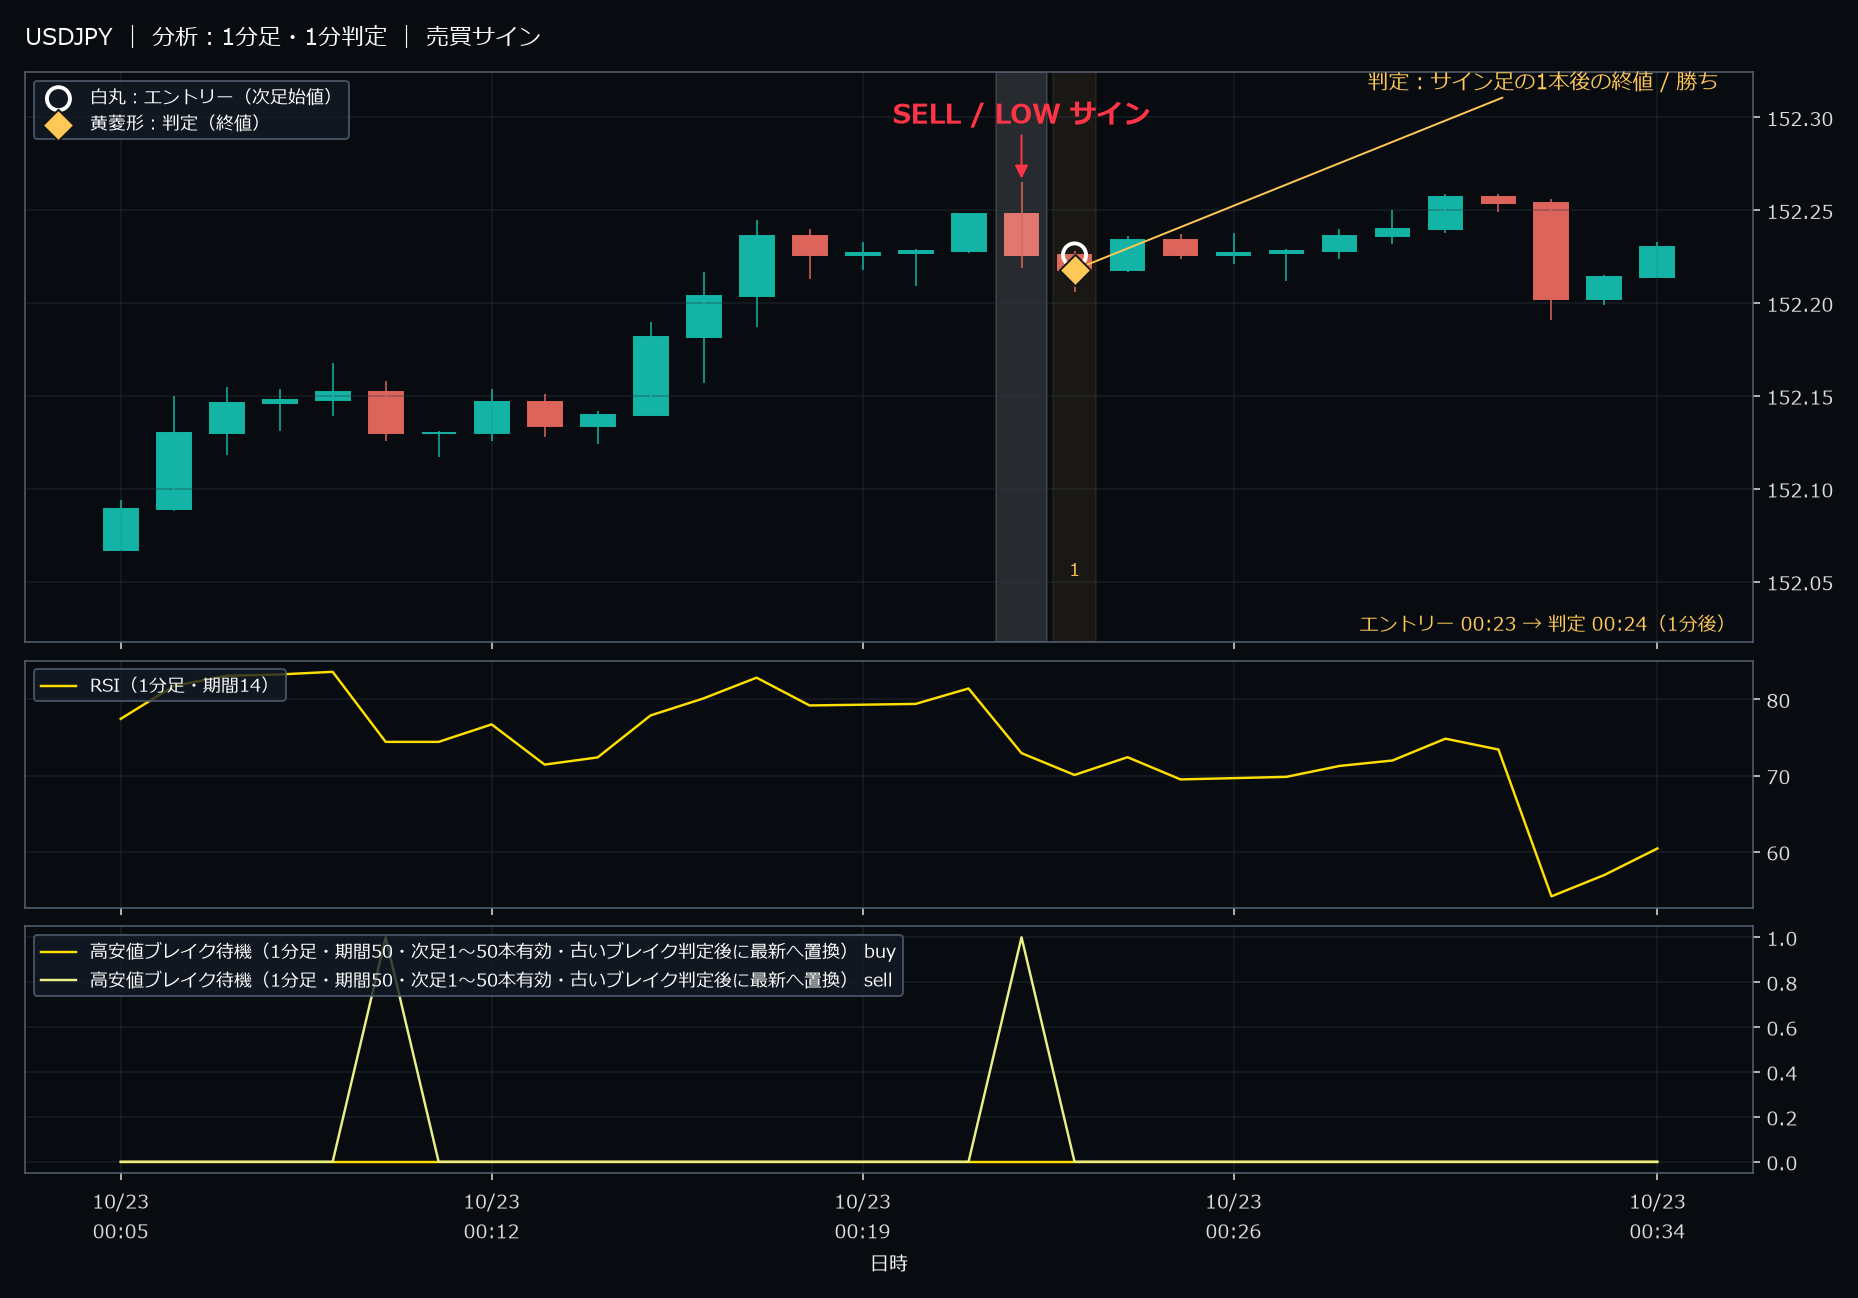Click the 0.6 value on the break-signal axis
This screenshot has height=1298, width=1858.
(1782, 1029)
